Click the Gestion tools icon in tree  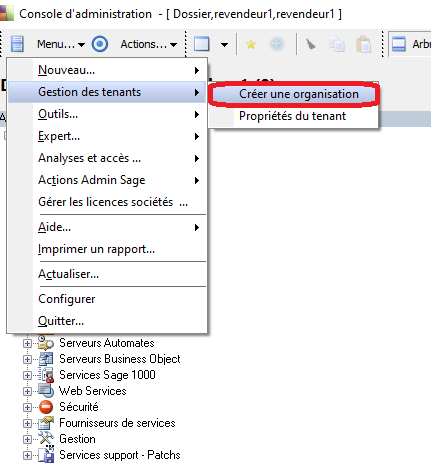click(x=46, y=439)
